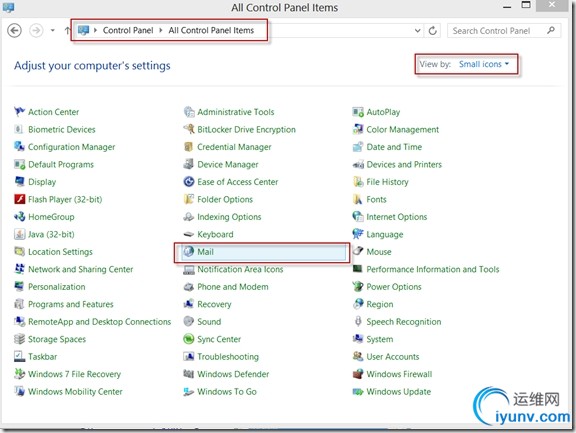Screen dimensions: 576x433
Task: Open Date and Time
Action: click(394, 147)
